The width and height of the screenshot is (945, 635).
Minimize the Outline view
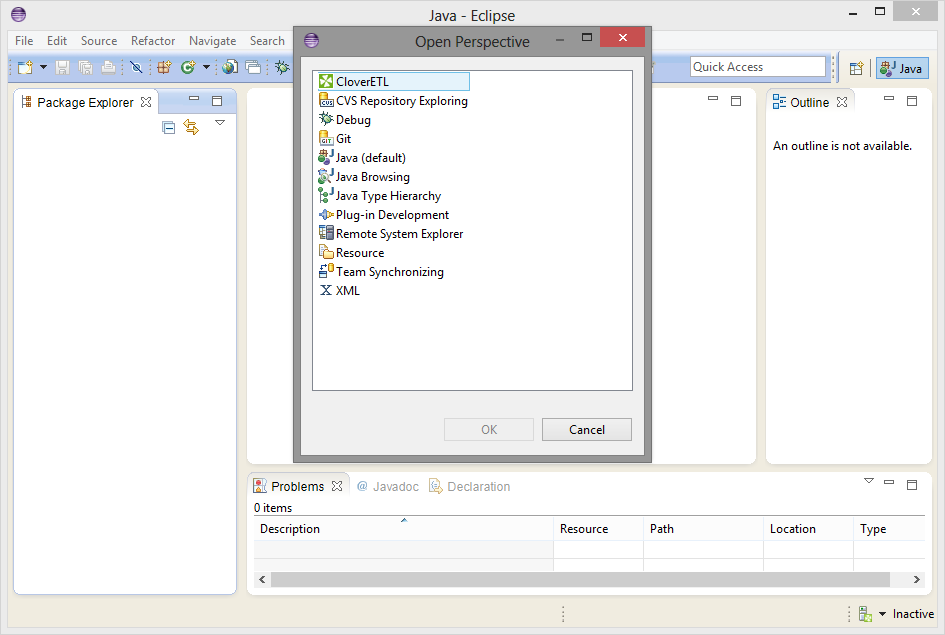(889, 98)
